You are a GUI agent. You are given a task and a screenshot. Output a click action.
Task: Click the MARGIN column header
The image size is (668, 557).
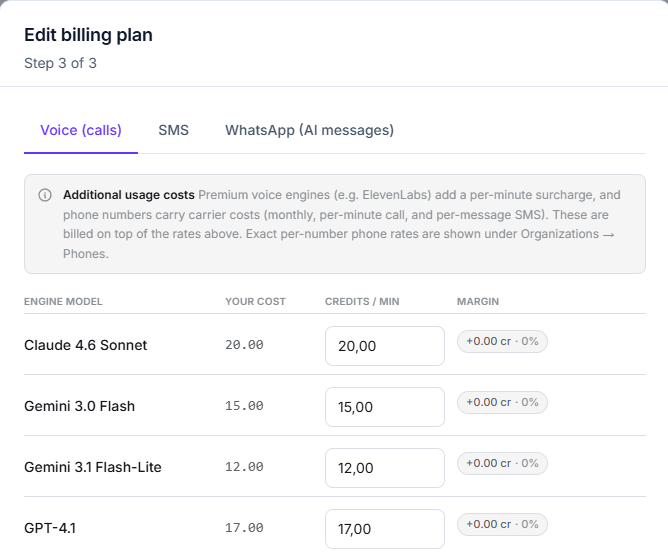point(478,302)
